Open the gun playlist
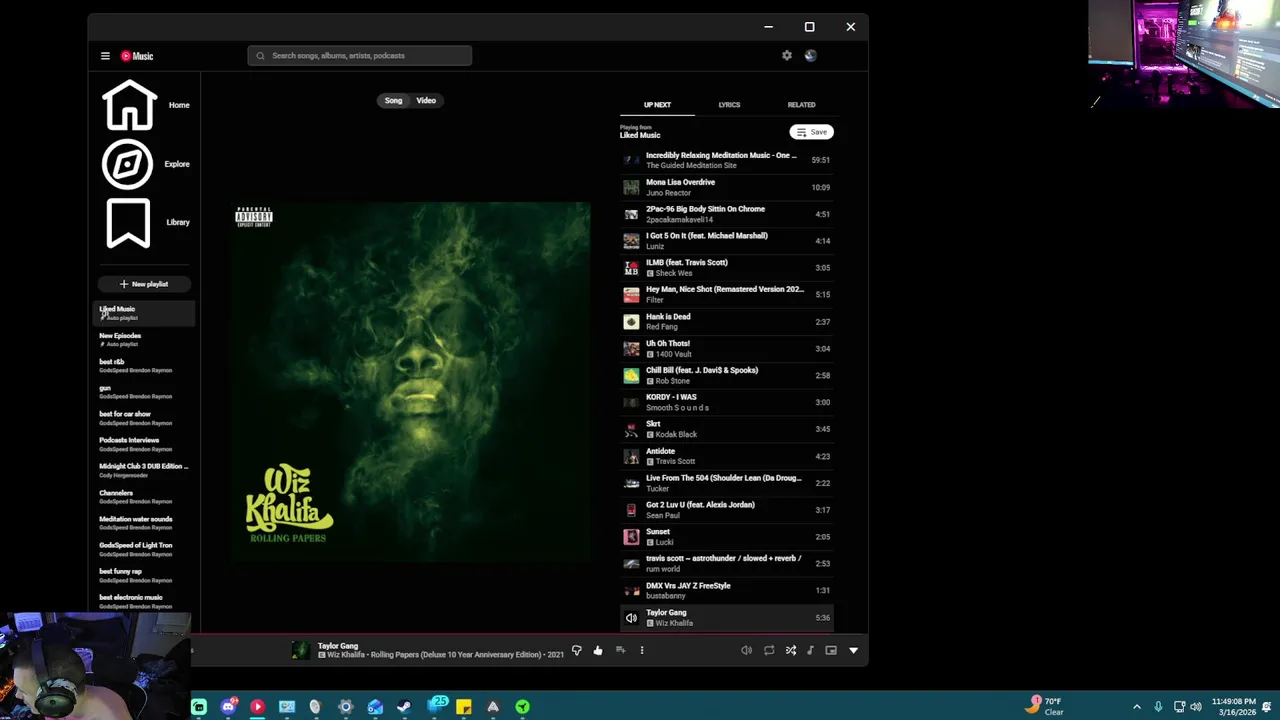Image resolution: width=1280 pixels, height=720 pixels. tap(146, 391)
